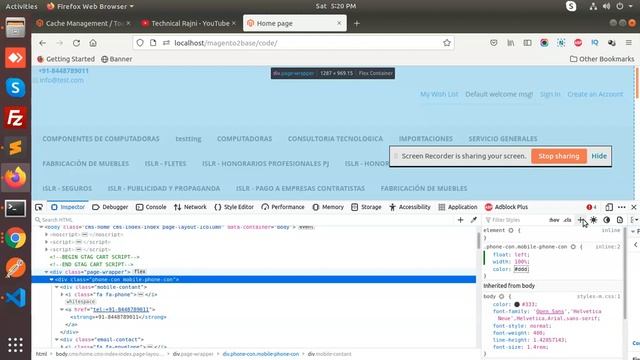The width and height of the screenshot is (640, 360).
Task: Click Stop sharing button
Action: pyautogui.click(x=559, y=156)
